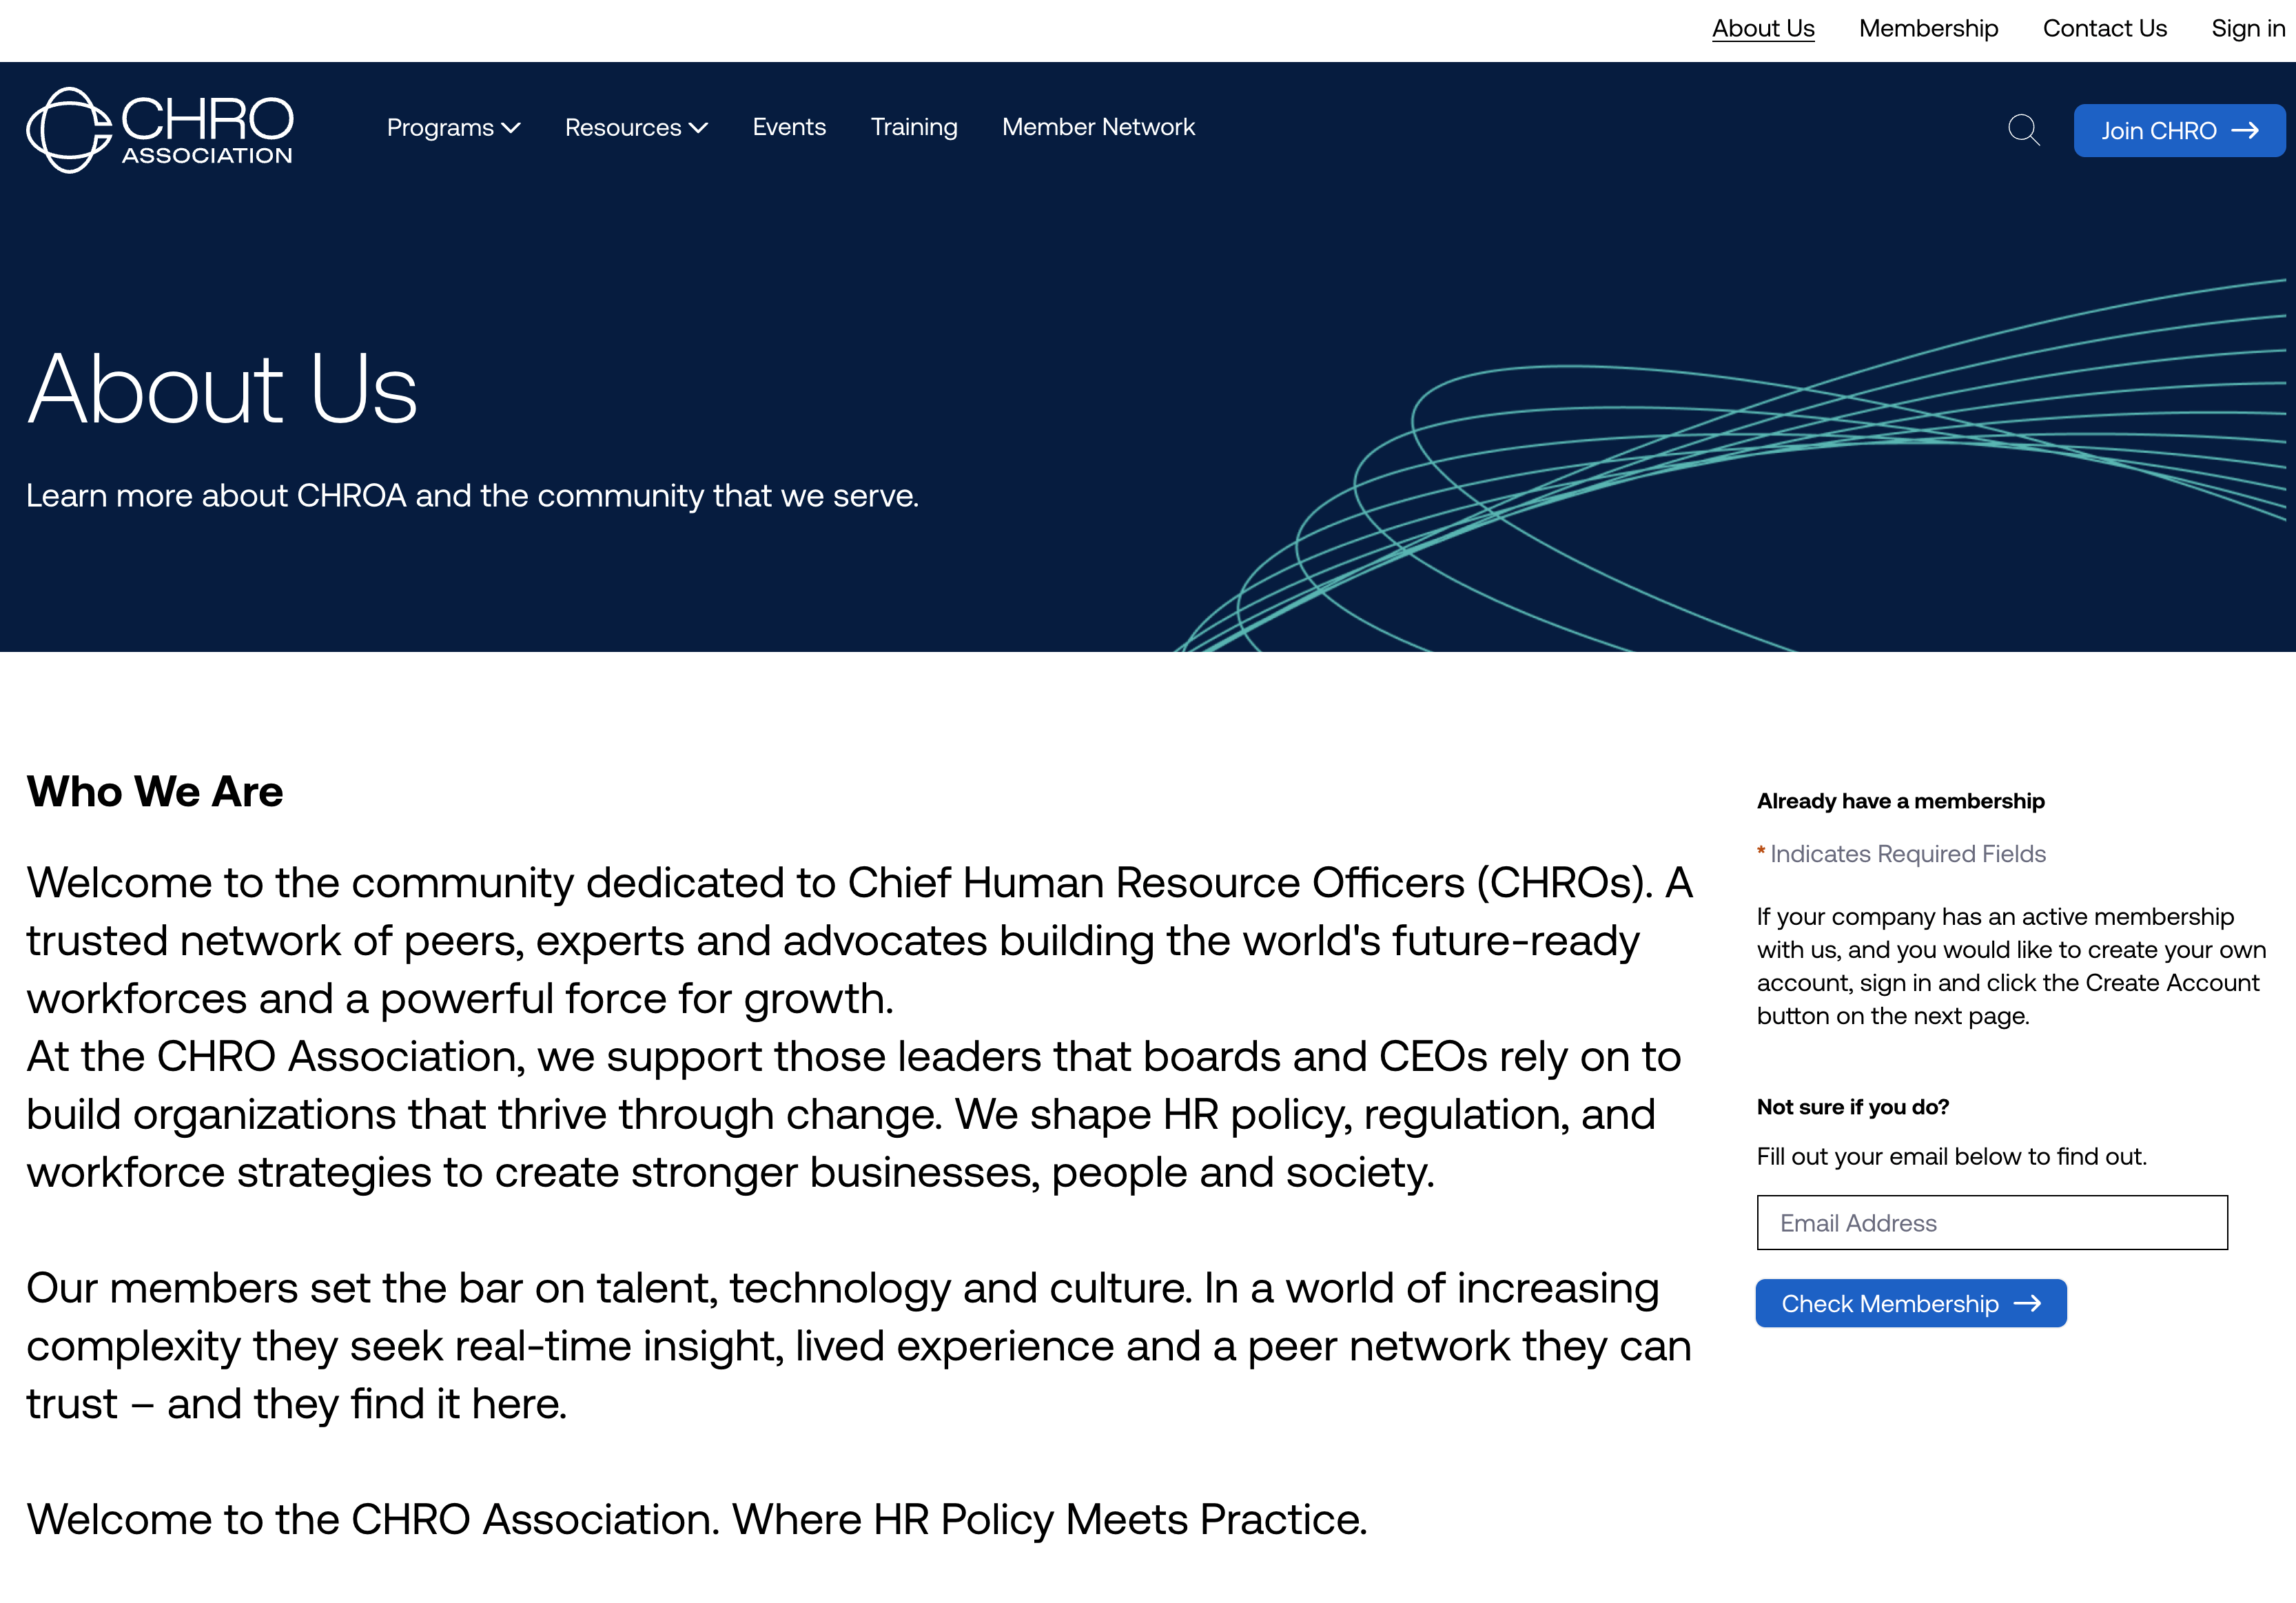
Task: Open the Membership link
Action: 1928,28
